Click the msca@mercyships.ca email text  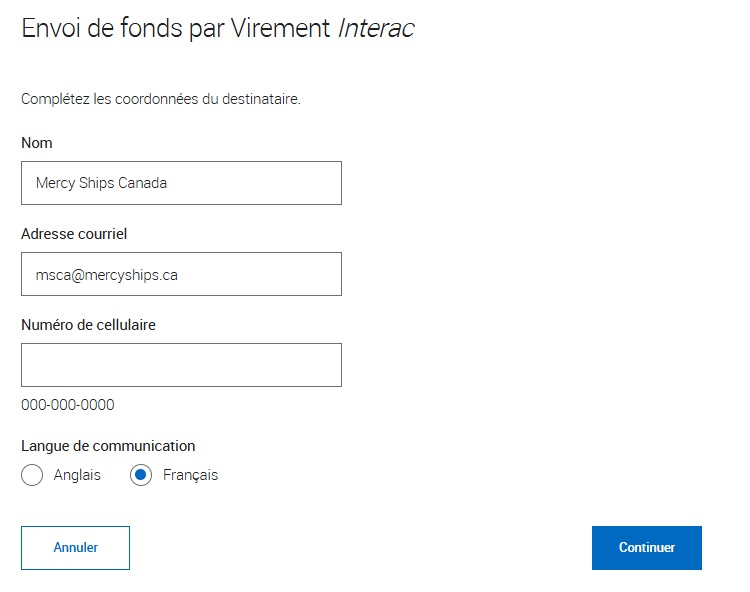click(x=107, y=275)
